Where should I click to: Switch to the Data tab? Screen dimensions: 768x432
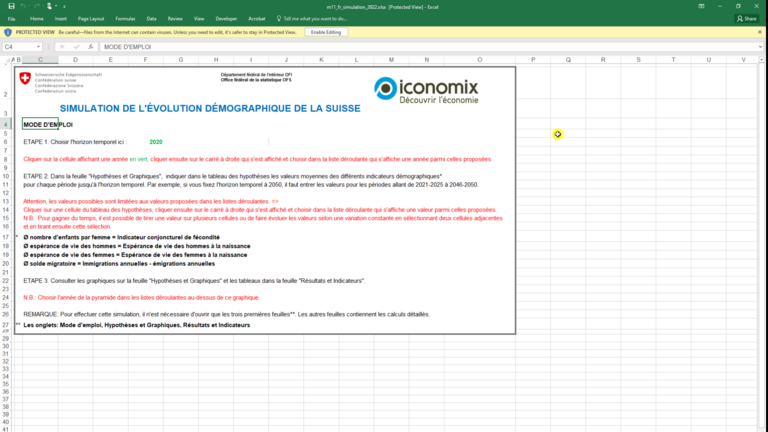point(151,19)
